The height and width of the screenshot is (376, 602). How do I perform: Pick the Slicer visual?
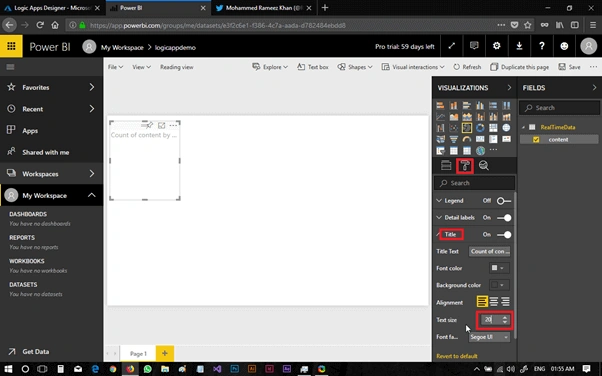tap(440, 151)
